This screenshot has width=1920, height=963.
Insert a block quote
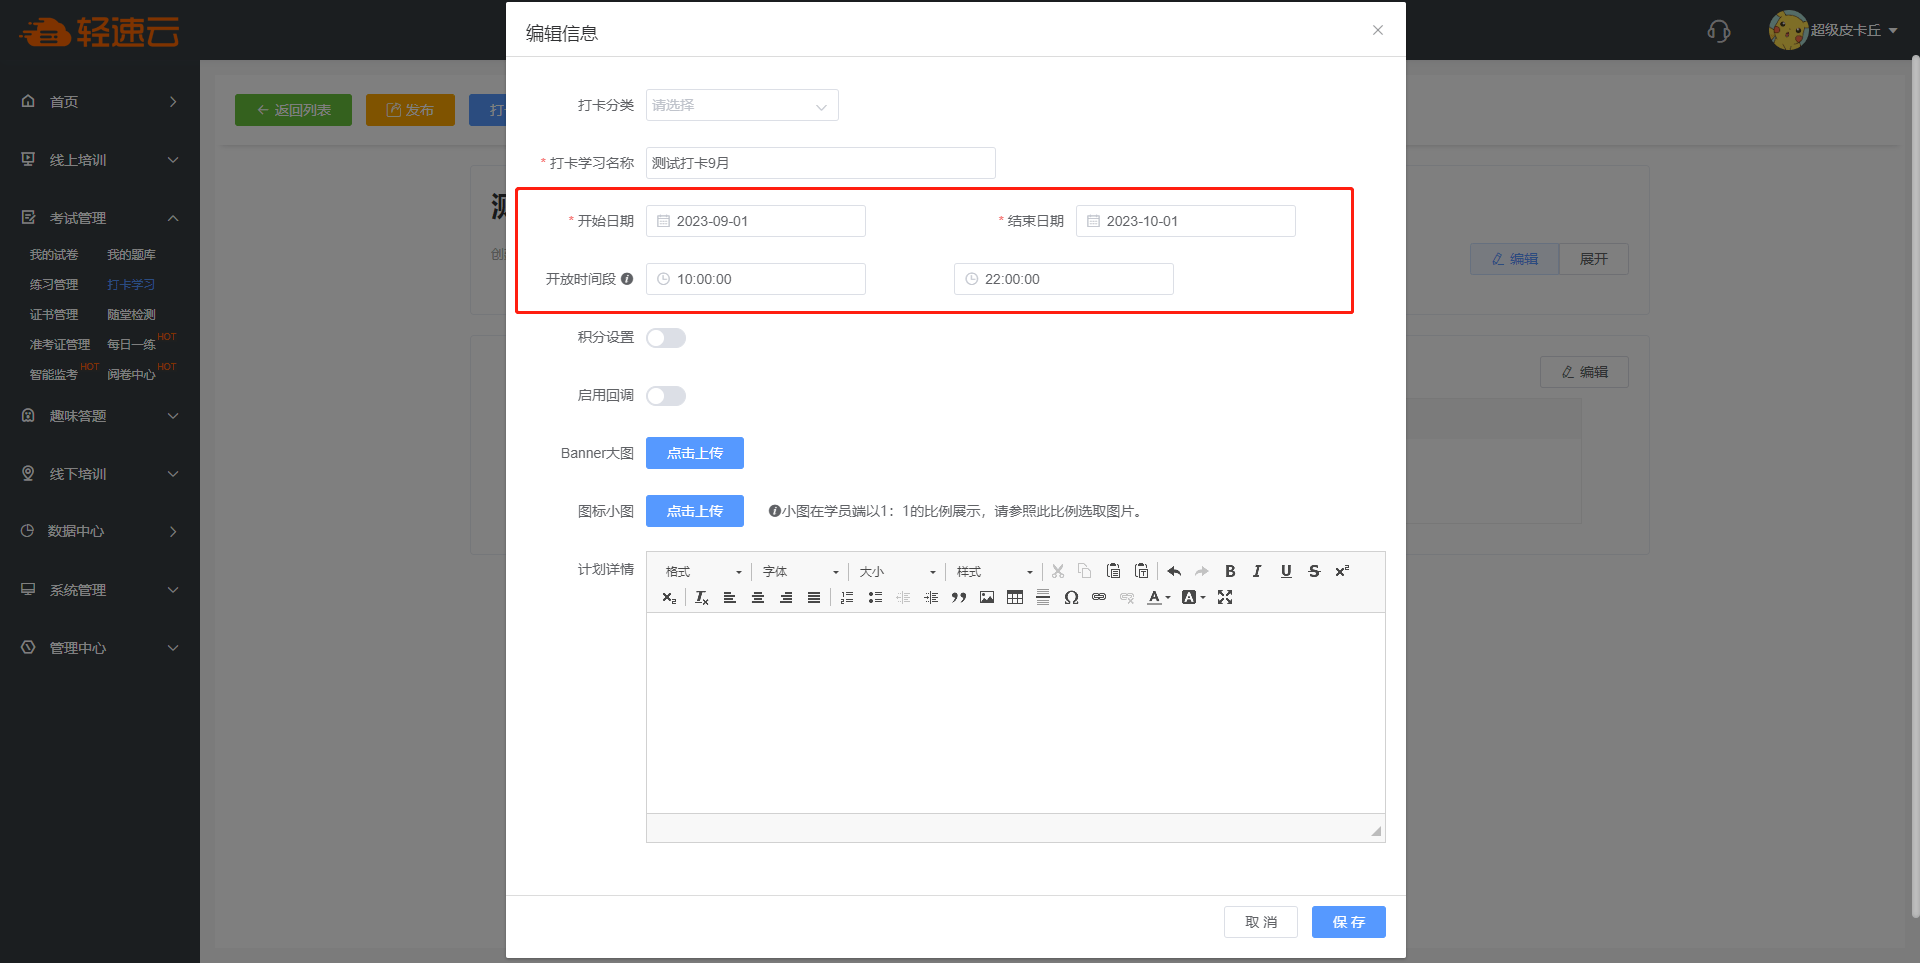(959, 597)
